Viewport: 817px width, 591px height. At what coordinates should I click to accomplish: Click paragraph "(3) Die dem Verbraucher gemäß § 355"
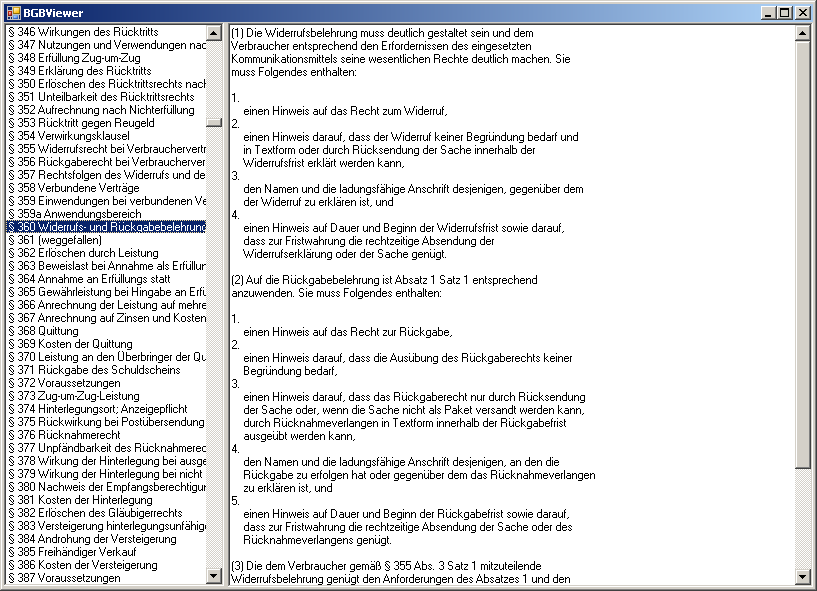401,572
